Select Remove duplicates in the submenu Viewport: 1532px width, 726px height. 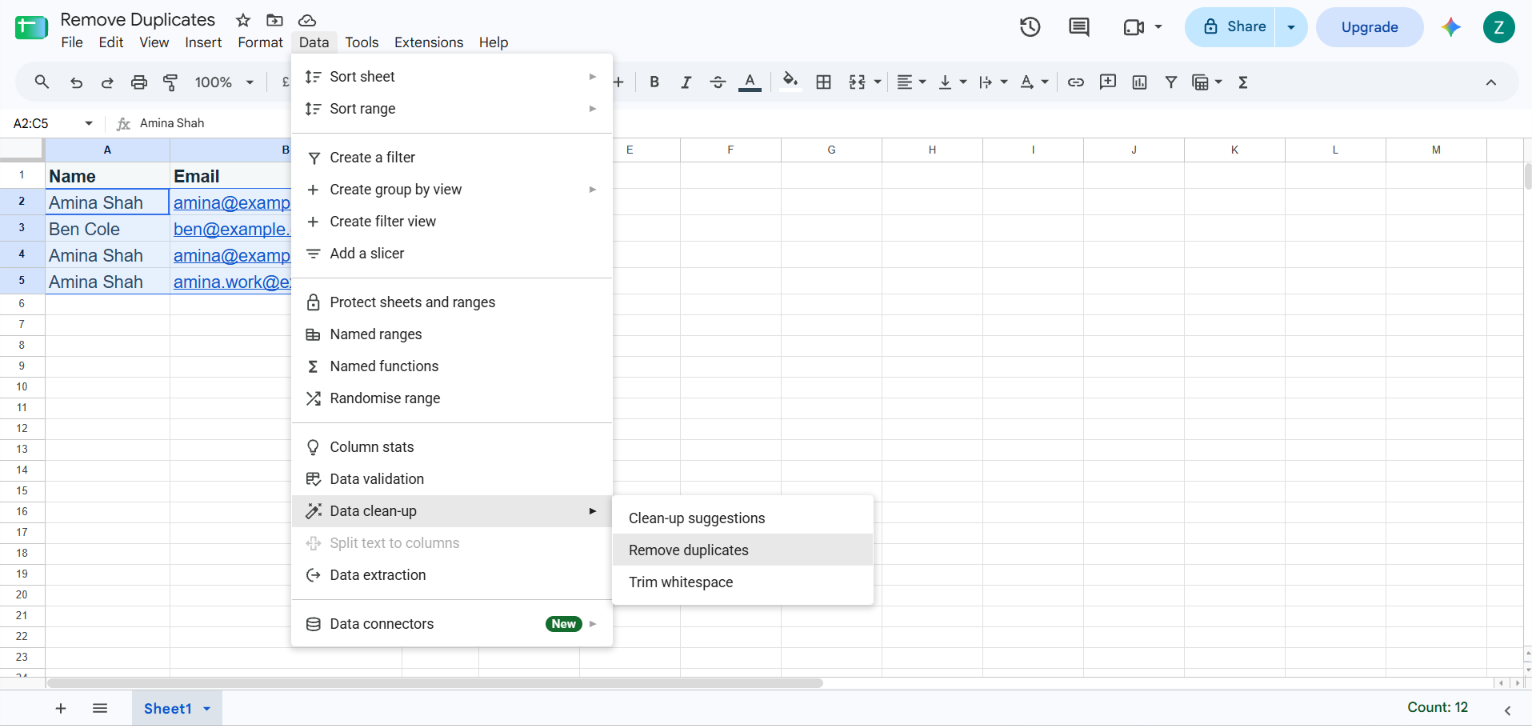(x=743, y=550)
